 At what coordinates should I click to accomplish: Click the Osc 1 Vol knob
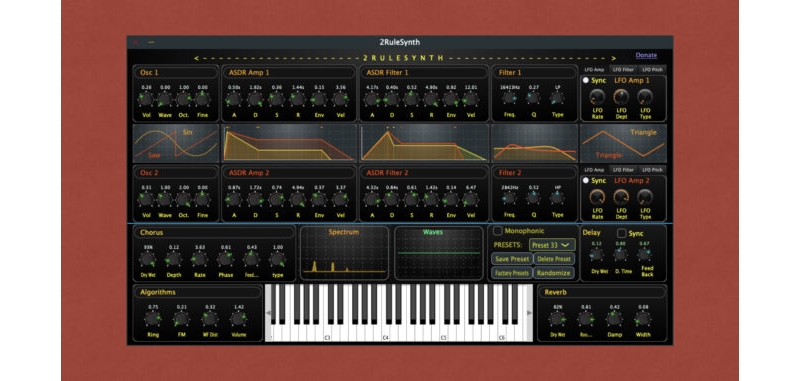[x=146, y=99]
